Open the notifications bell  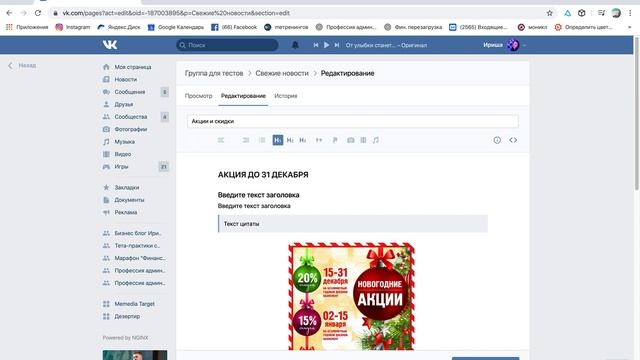click(295, 45)
